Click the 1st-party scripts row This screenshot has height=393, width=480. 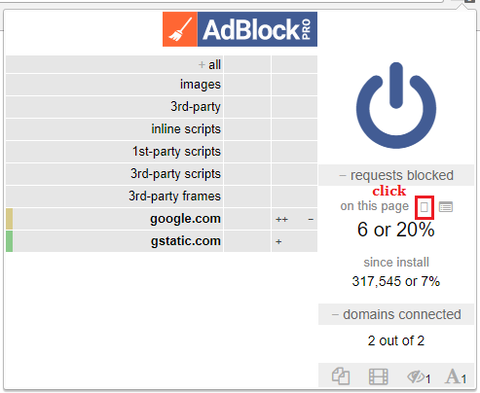click(114, 151)
